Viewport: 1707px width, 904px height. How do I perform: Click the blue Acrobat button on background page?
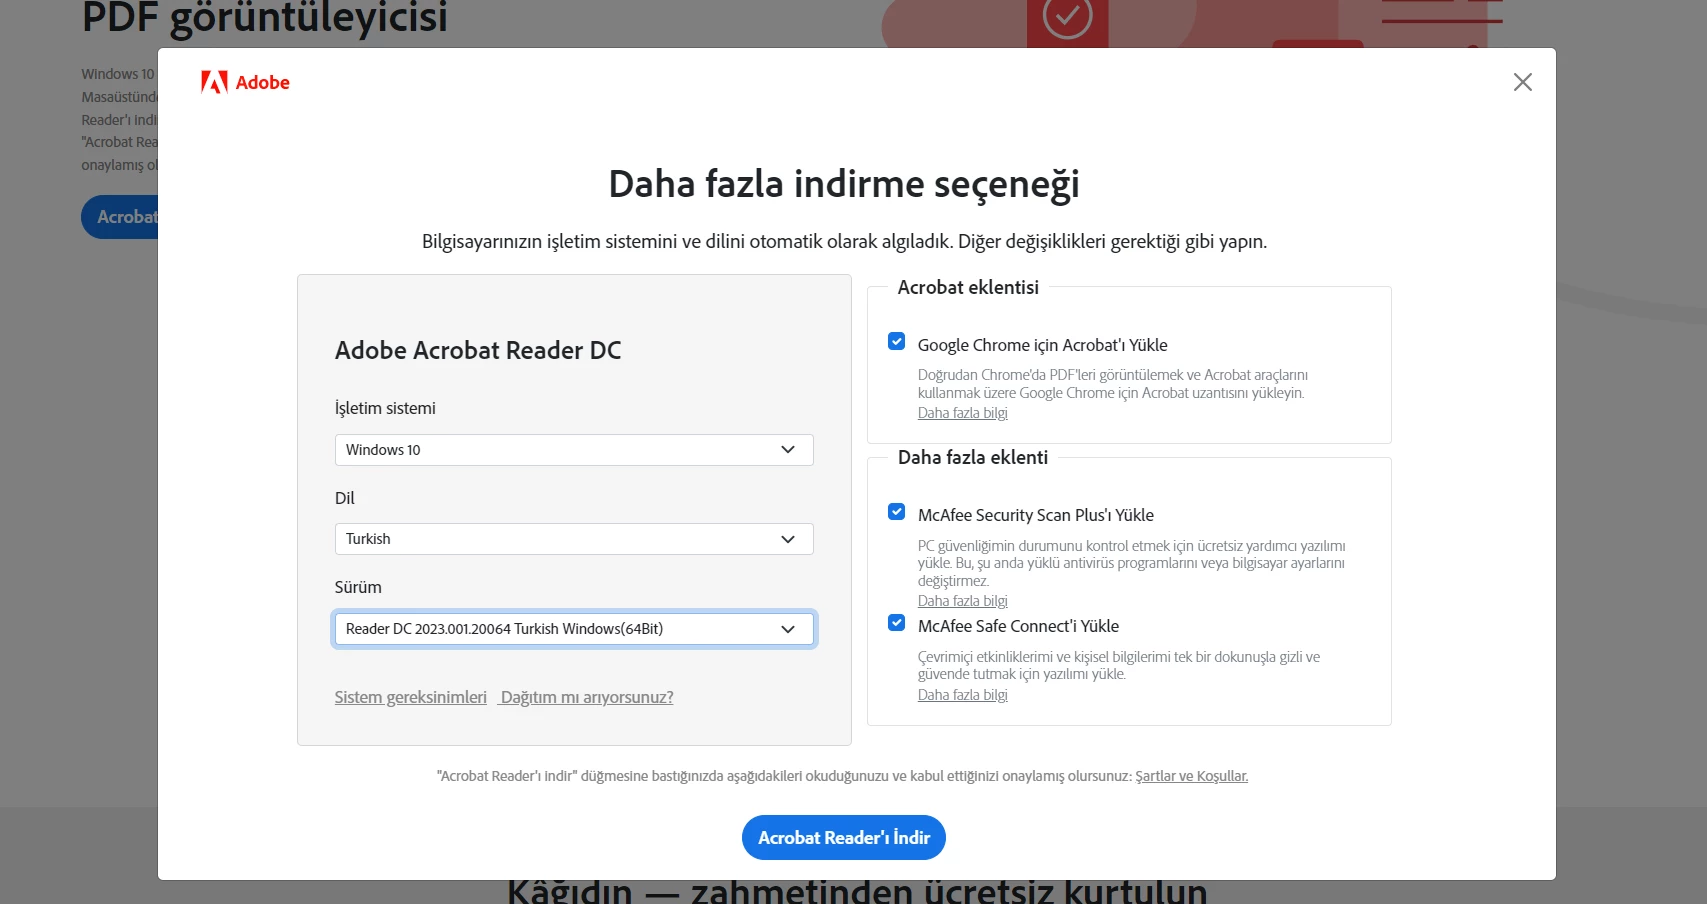120,217
